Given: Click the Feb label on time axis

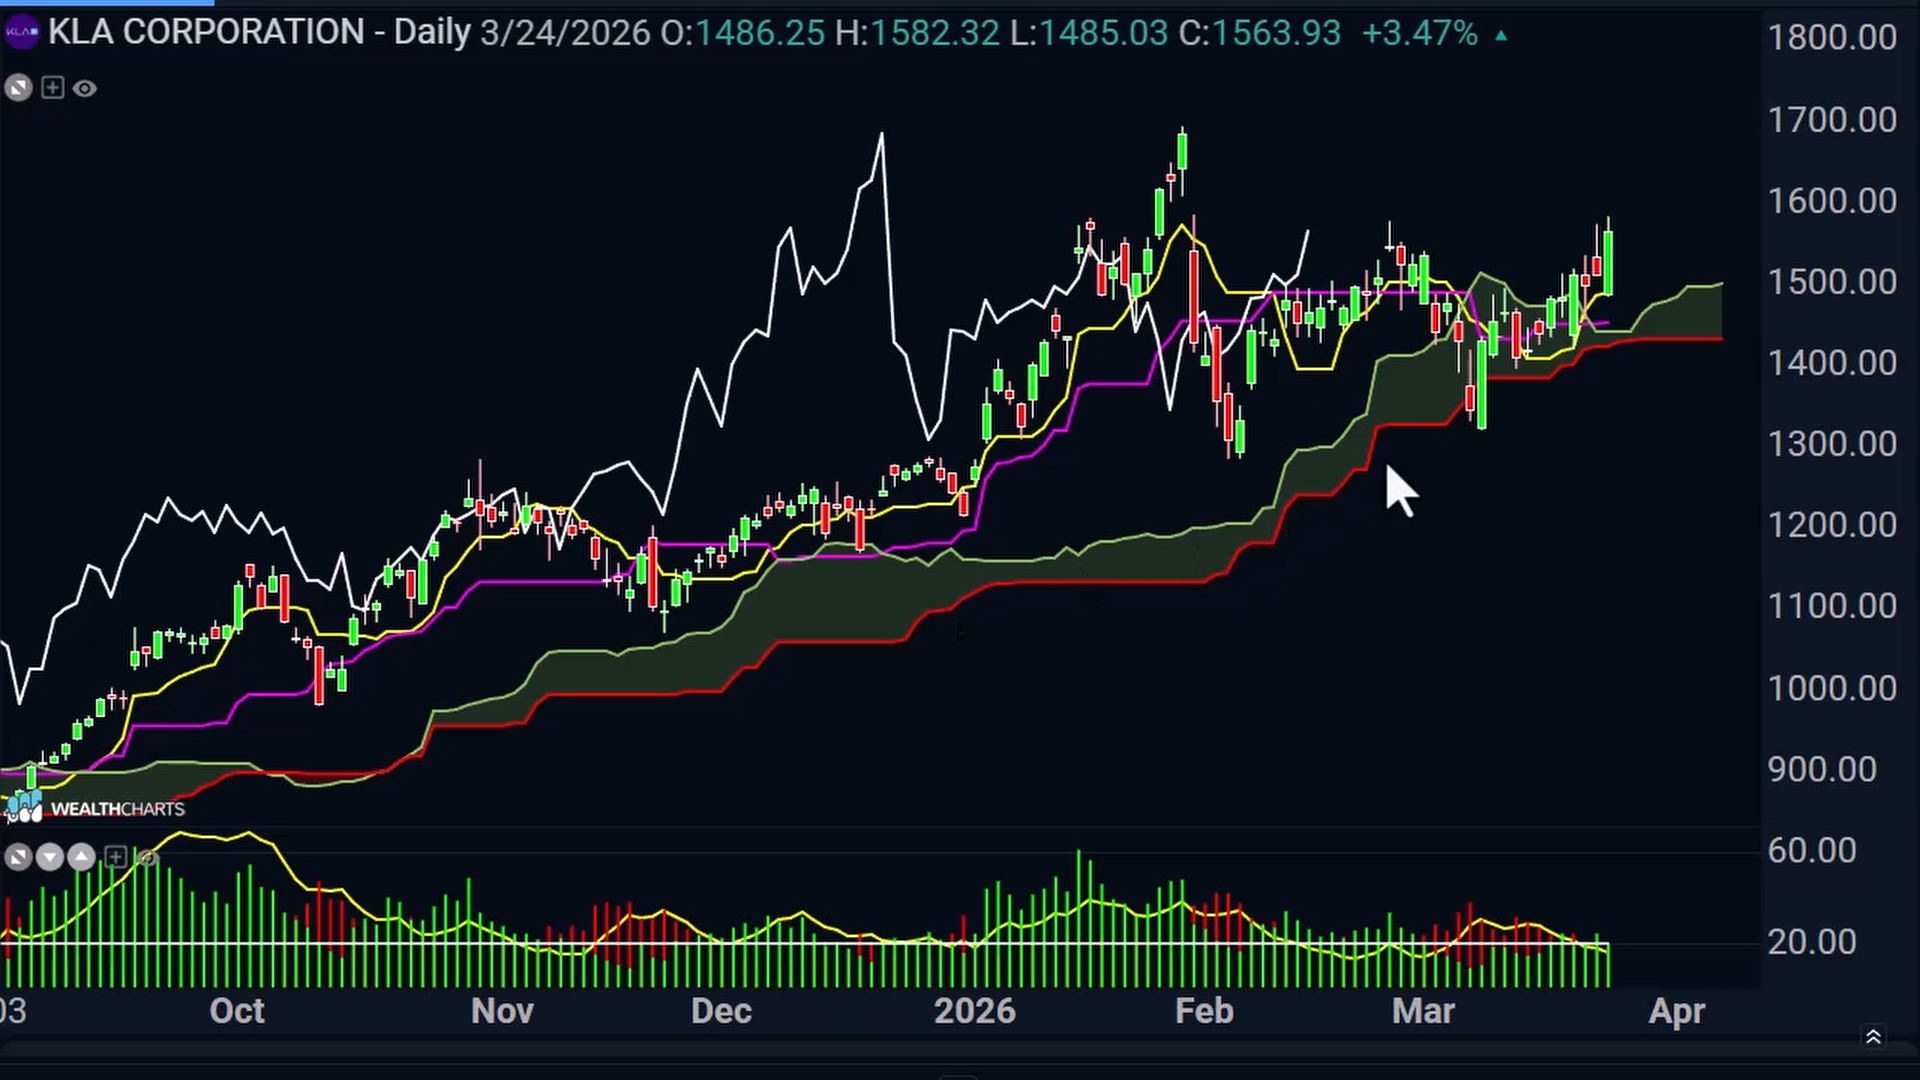Looking at the screenshot, I should point(1204,1010).
